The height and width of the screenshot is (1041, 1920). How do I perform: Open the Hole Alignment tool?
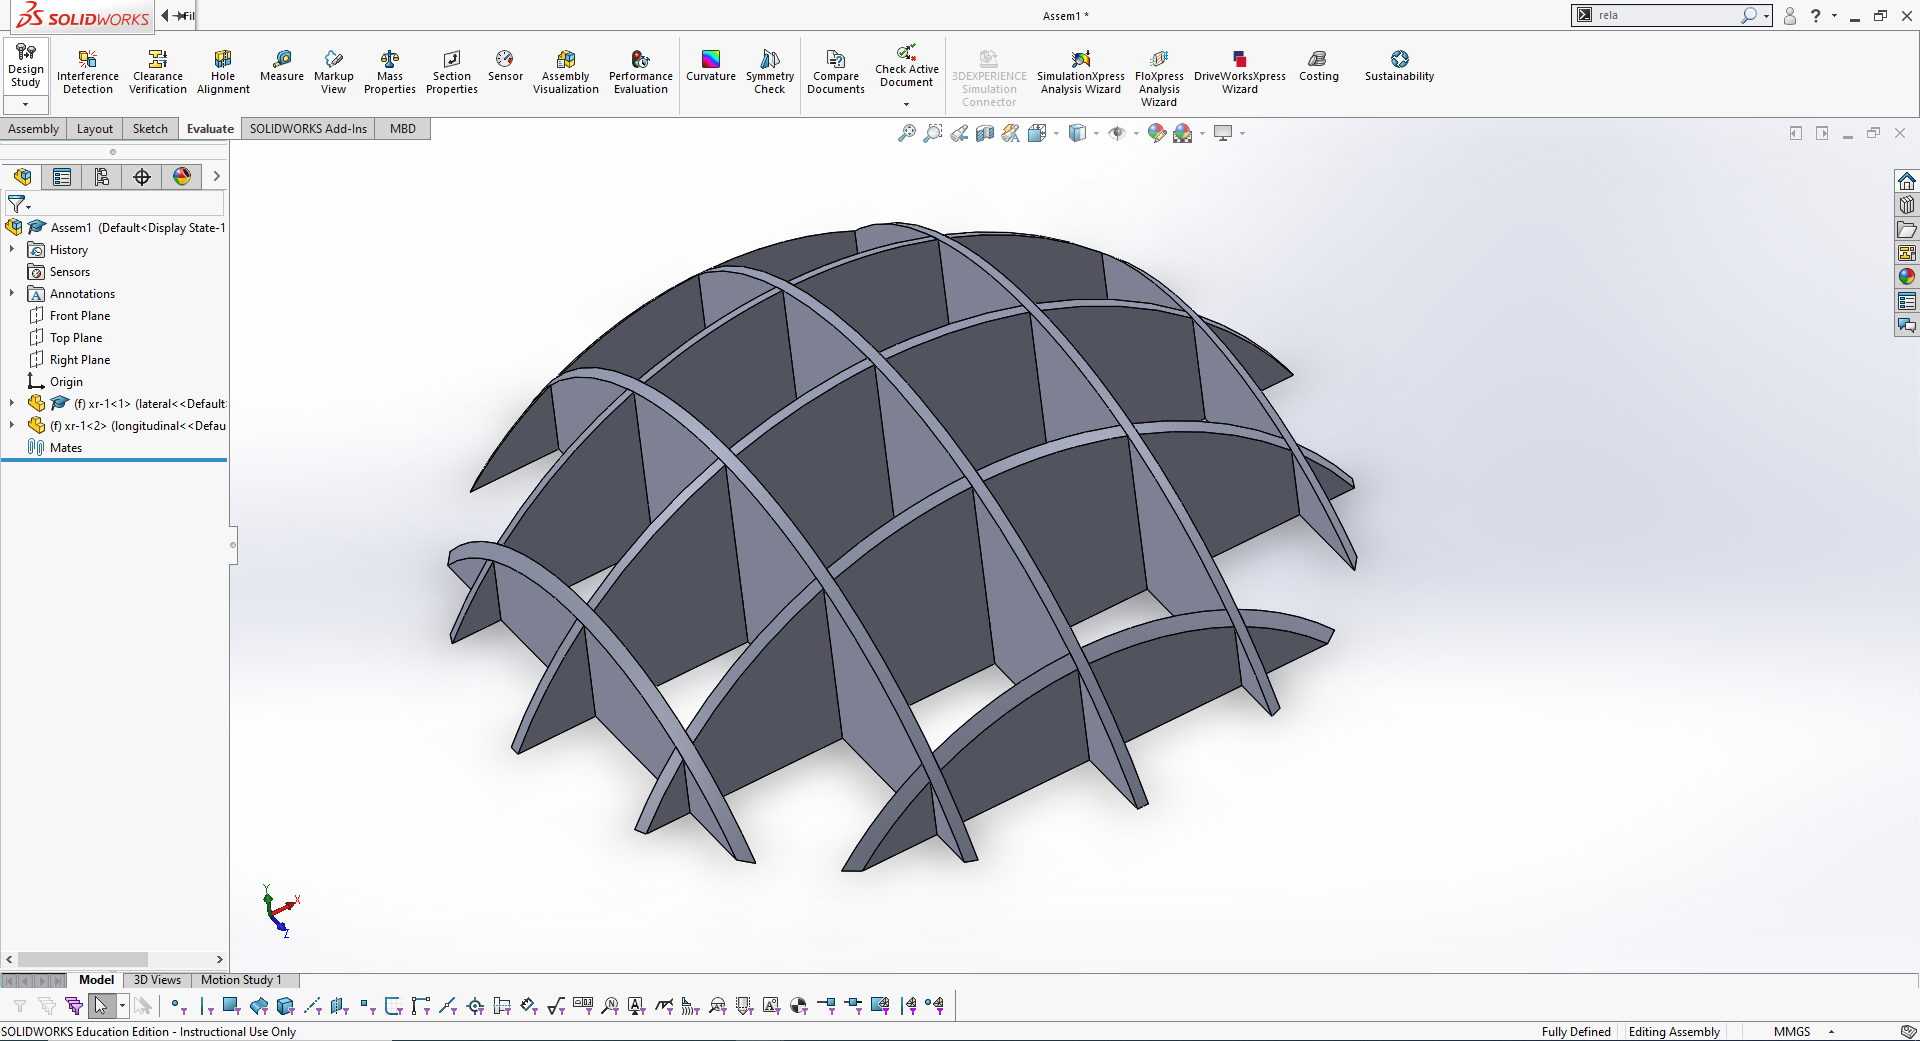(x=223, y=72)
